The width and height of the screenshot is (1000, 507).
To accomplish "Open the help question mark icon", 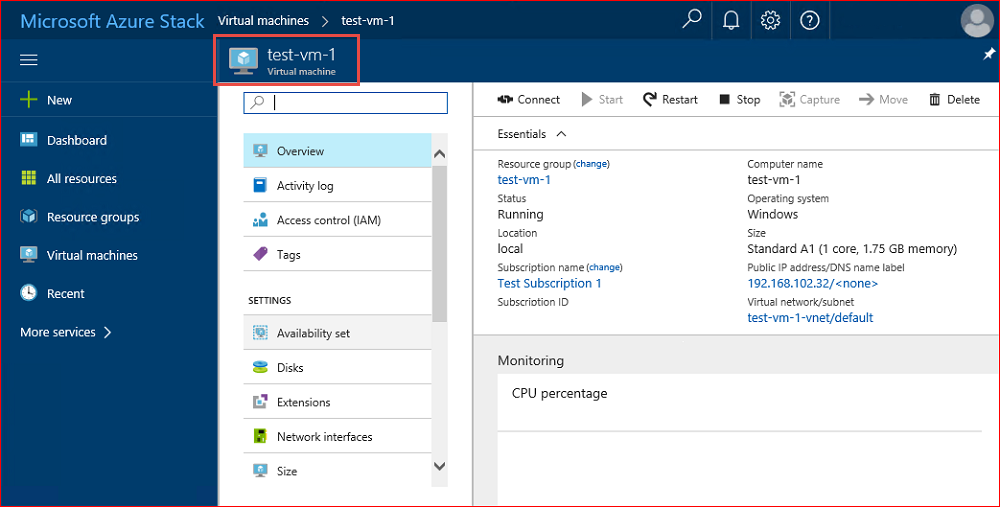I will tap(810, 20).
